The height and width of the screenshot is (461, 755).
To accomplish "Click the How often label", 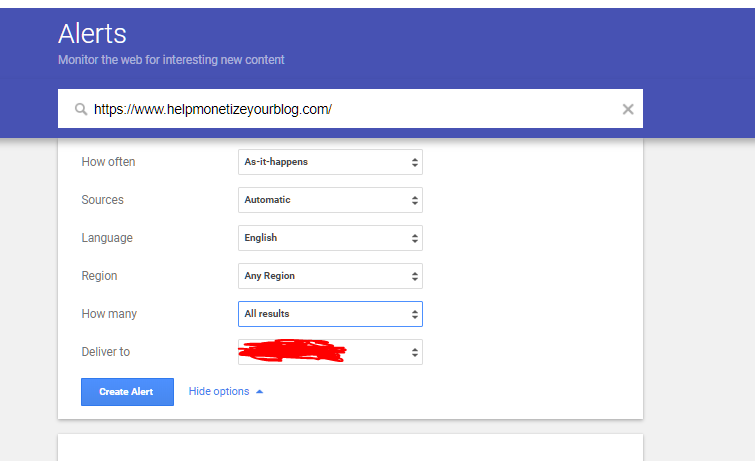I will (x=108, y=162).
